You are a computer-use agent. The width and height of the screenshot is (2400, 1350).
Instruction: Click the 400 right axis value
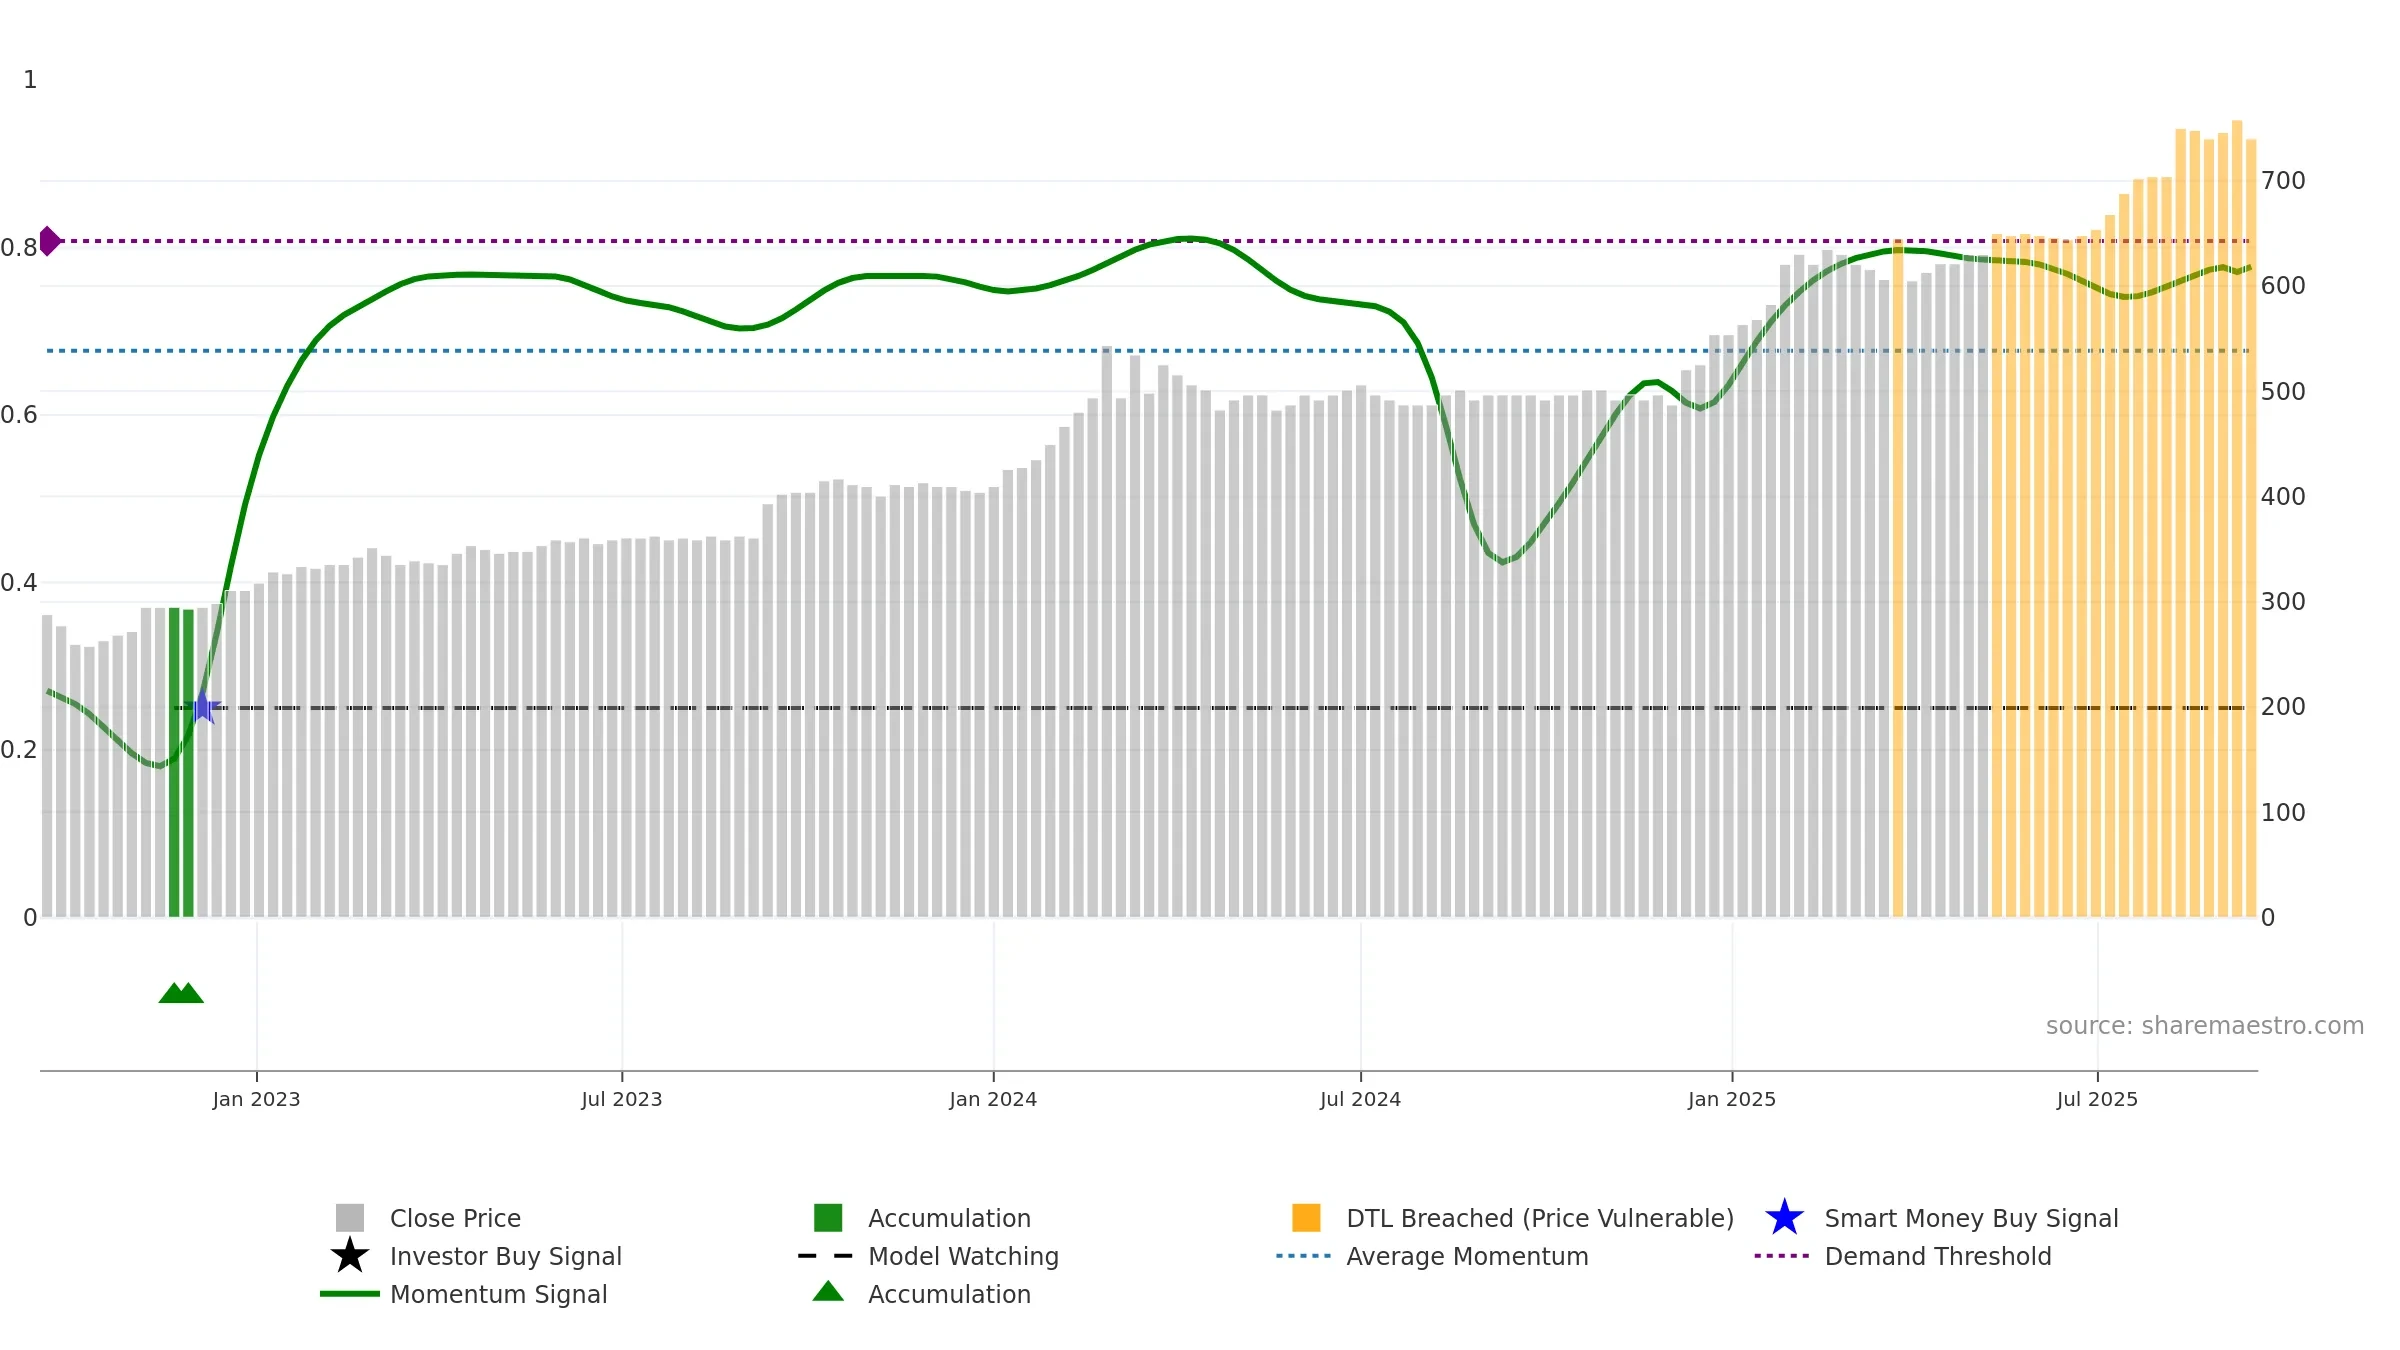tap(2283, 497)
